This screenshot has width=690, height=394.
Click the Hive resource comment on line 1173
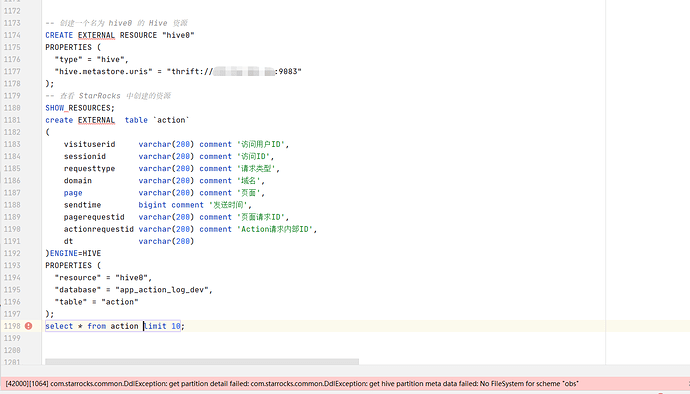click(117, 23)
